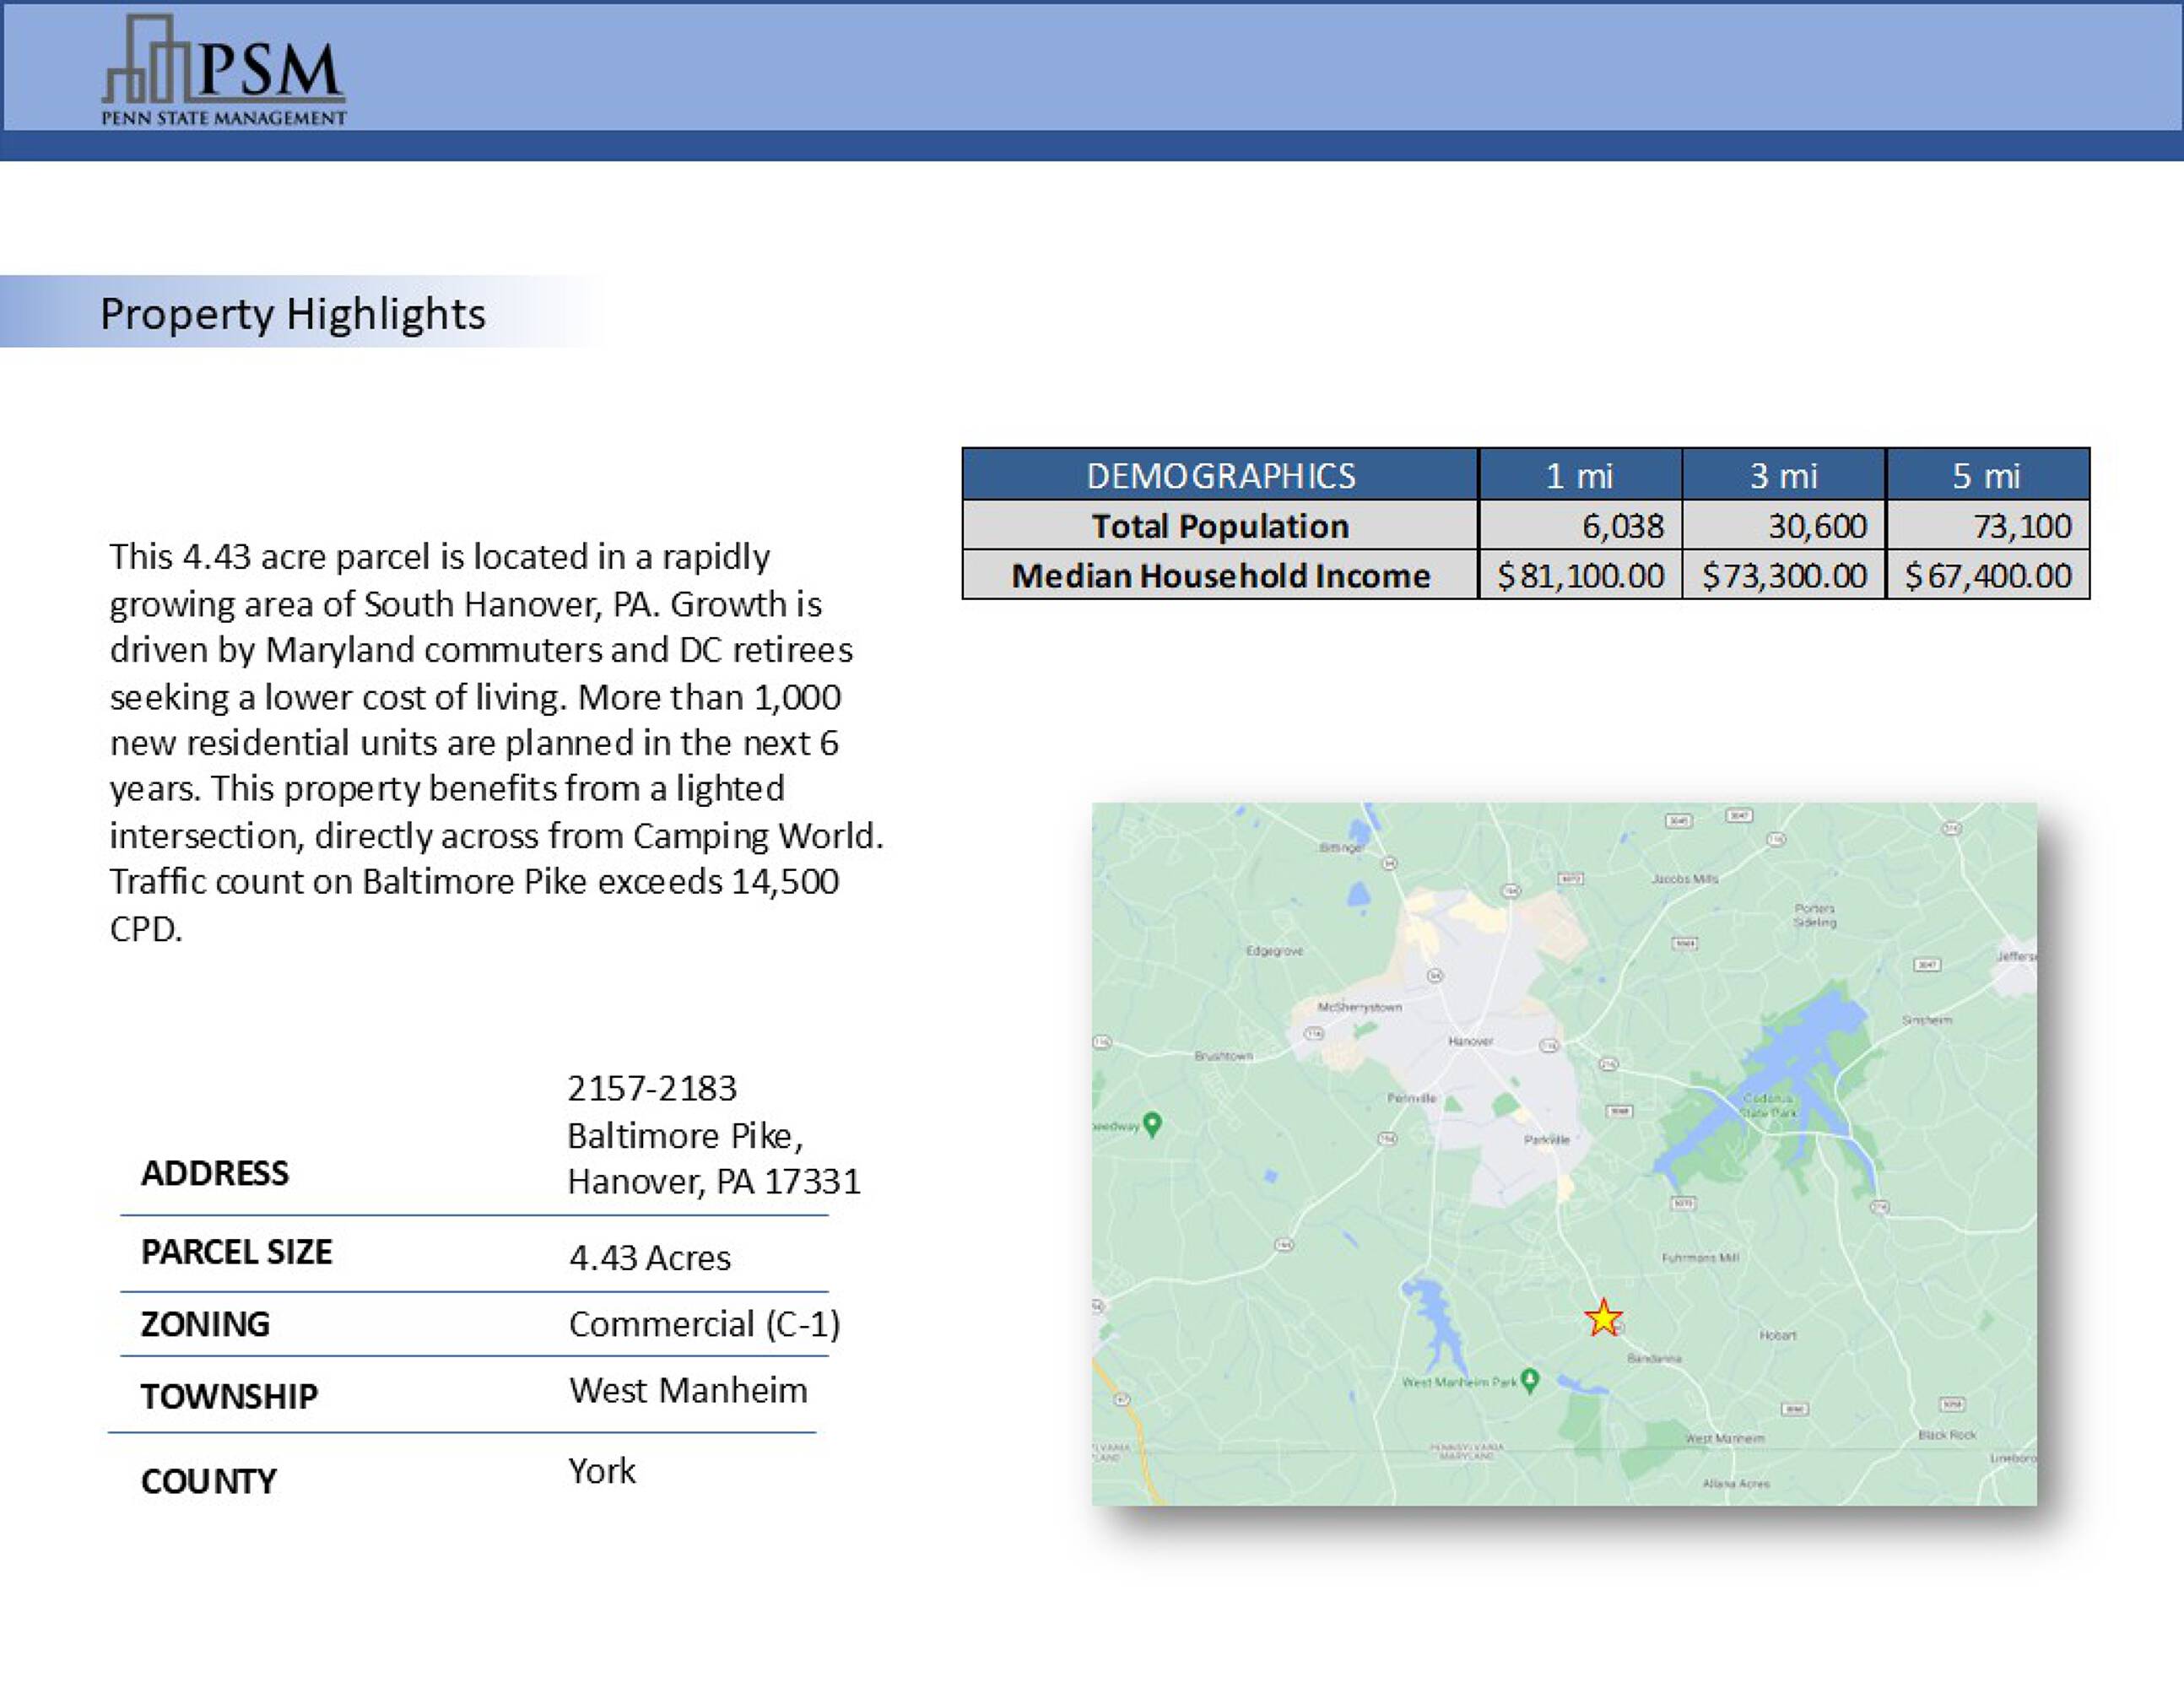Click the Hanover town label on map
The height and width of the screenshot is (1688, 2184).
1470,1041
